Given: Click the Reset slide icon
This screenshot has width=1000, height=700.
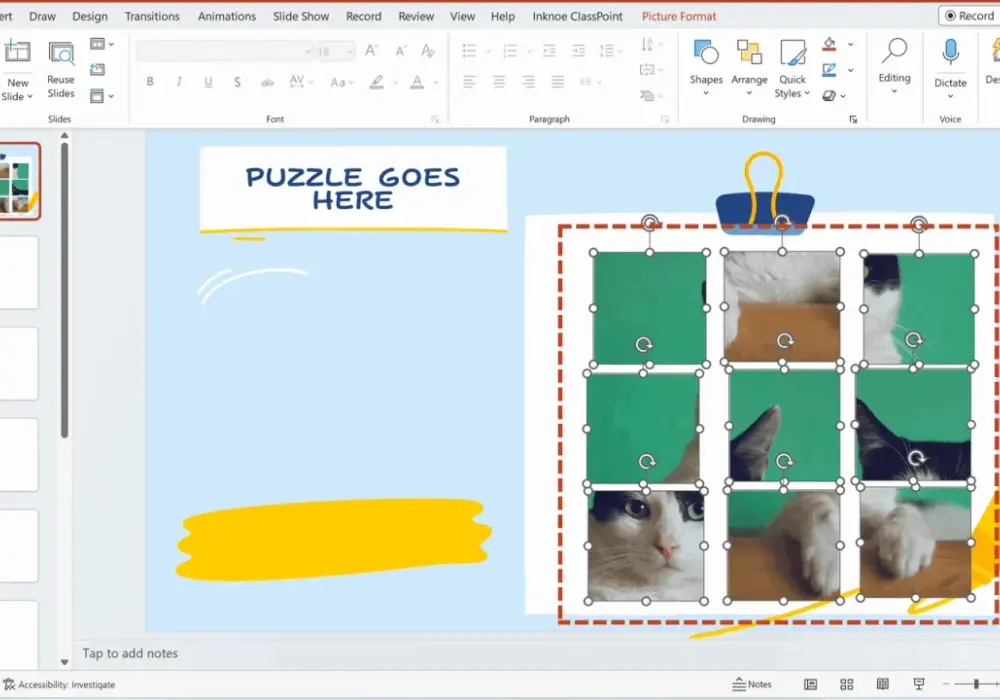Looking at the screenshot, I should [98, 69].
